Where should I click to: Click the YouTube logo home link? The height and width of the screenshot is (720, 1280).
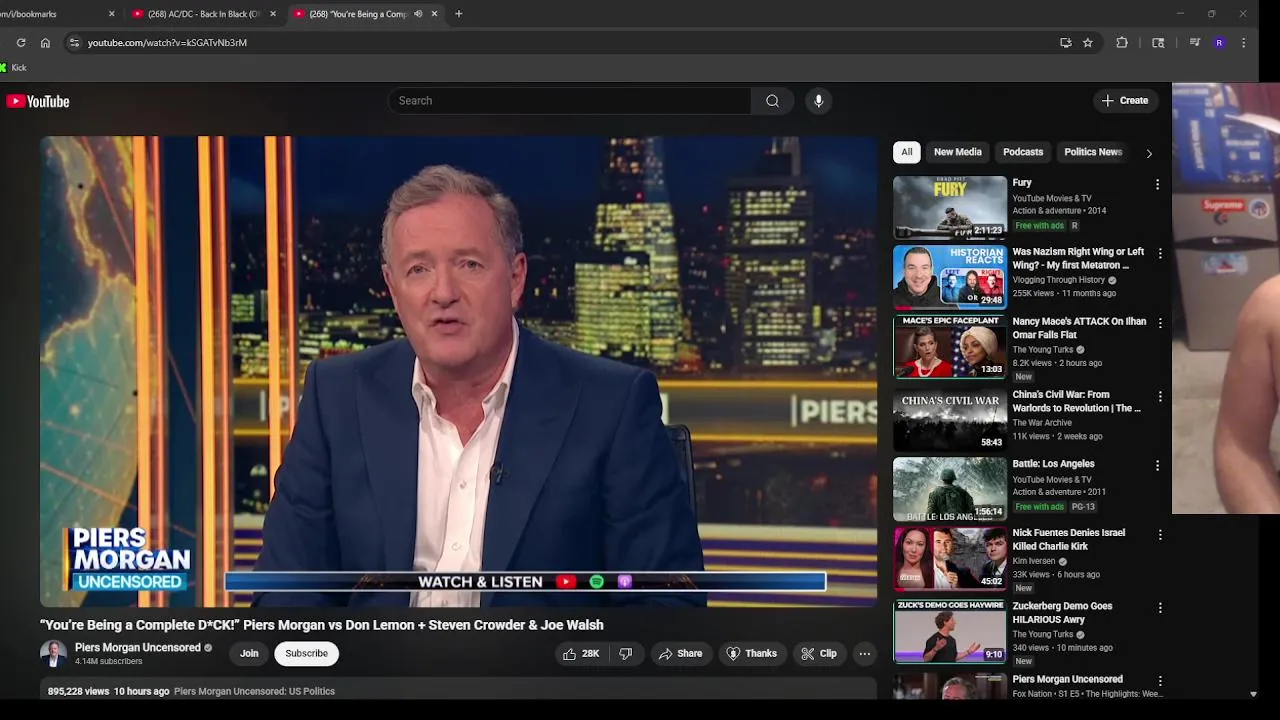tap(38, 101)
